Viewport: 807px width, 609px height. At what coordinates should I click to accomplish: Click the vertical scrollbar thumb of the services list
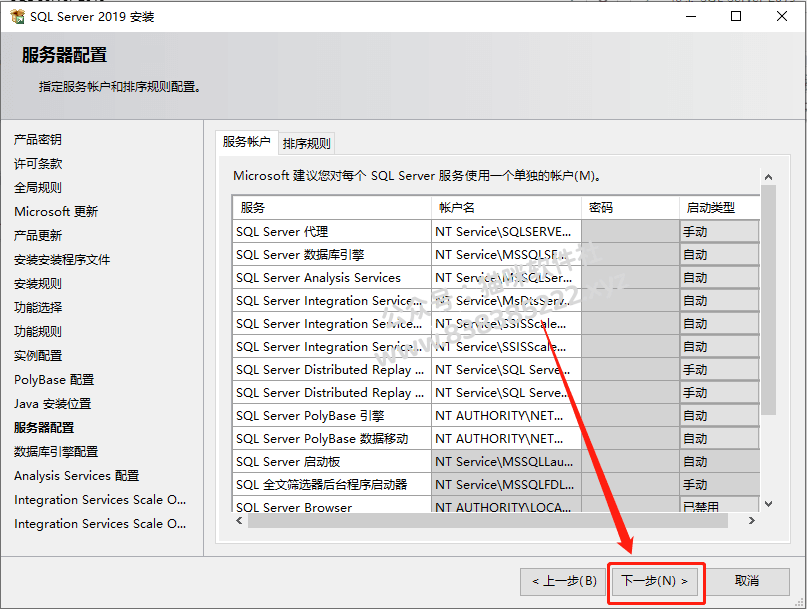[768, 300]
